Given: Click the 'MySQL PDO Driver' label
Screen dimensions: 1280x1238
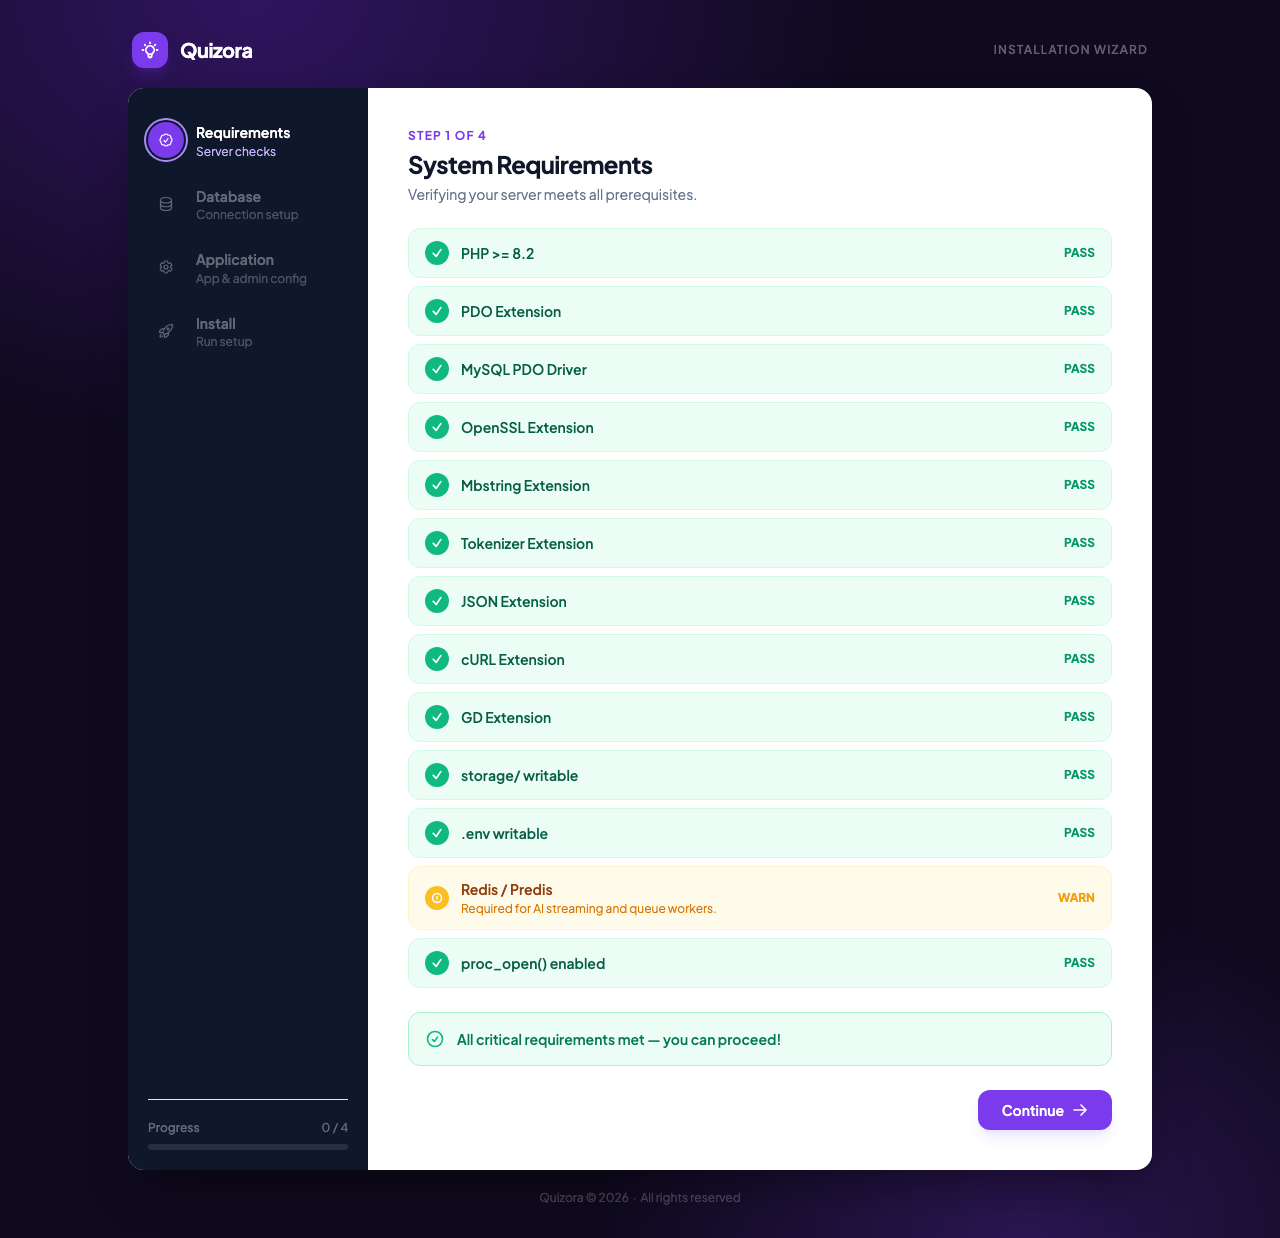Looking at the screenshot, I should pos(523,370).
